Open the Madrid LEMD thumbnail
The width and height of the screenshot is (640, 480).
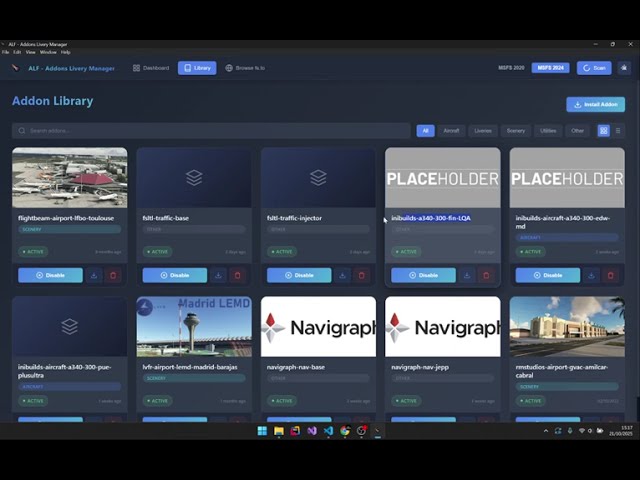coord(194,327)
